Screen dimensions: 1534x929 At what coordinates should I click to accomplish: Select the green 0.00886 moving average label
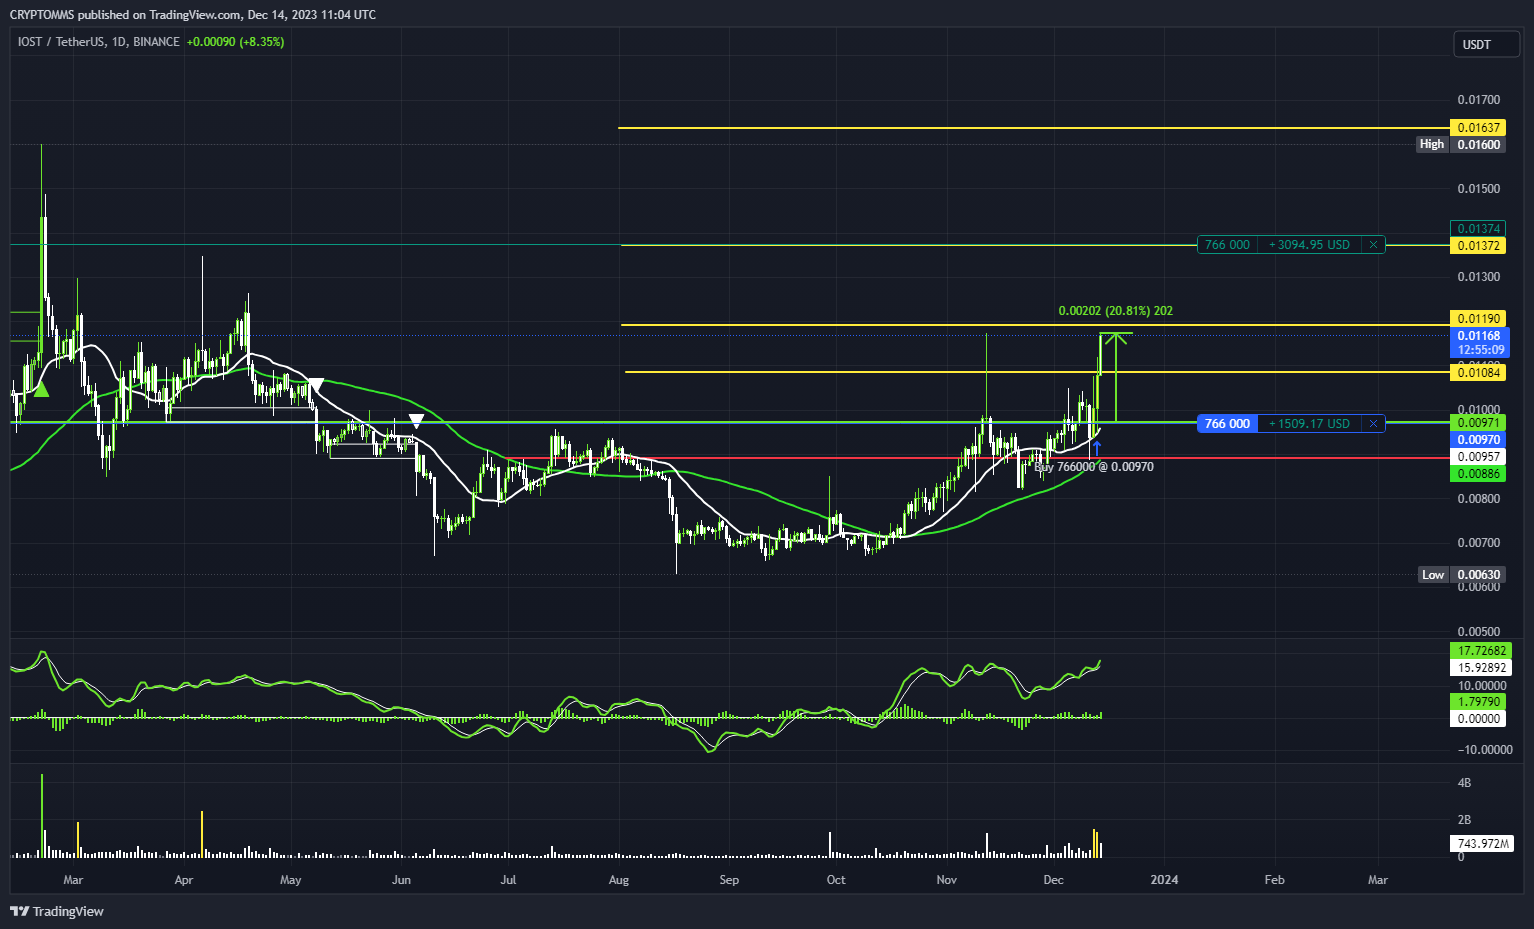coord(1478,474)
